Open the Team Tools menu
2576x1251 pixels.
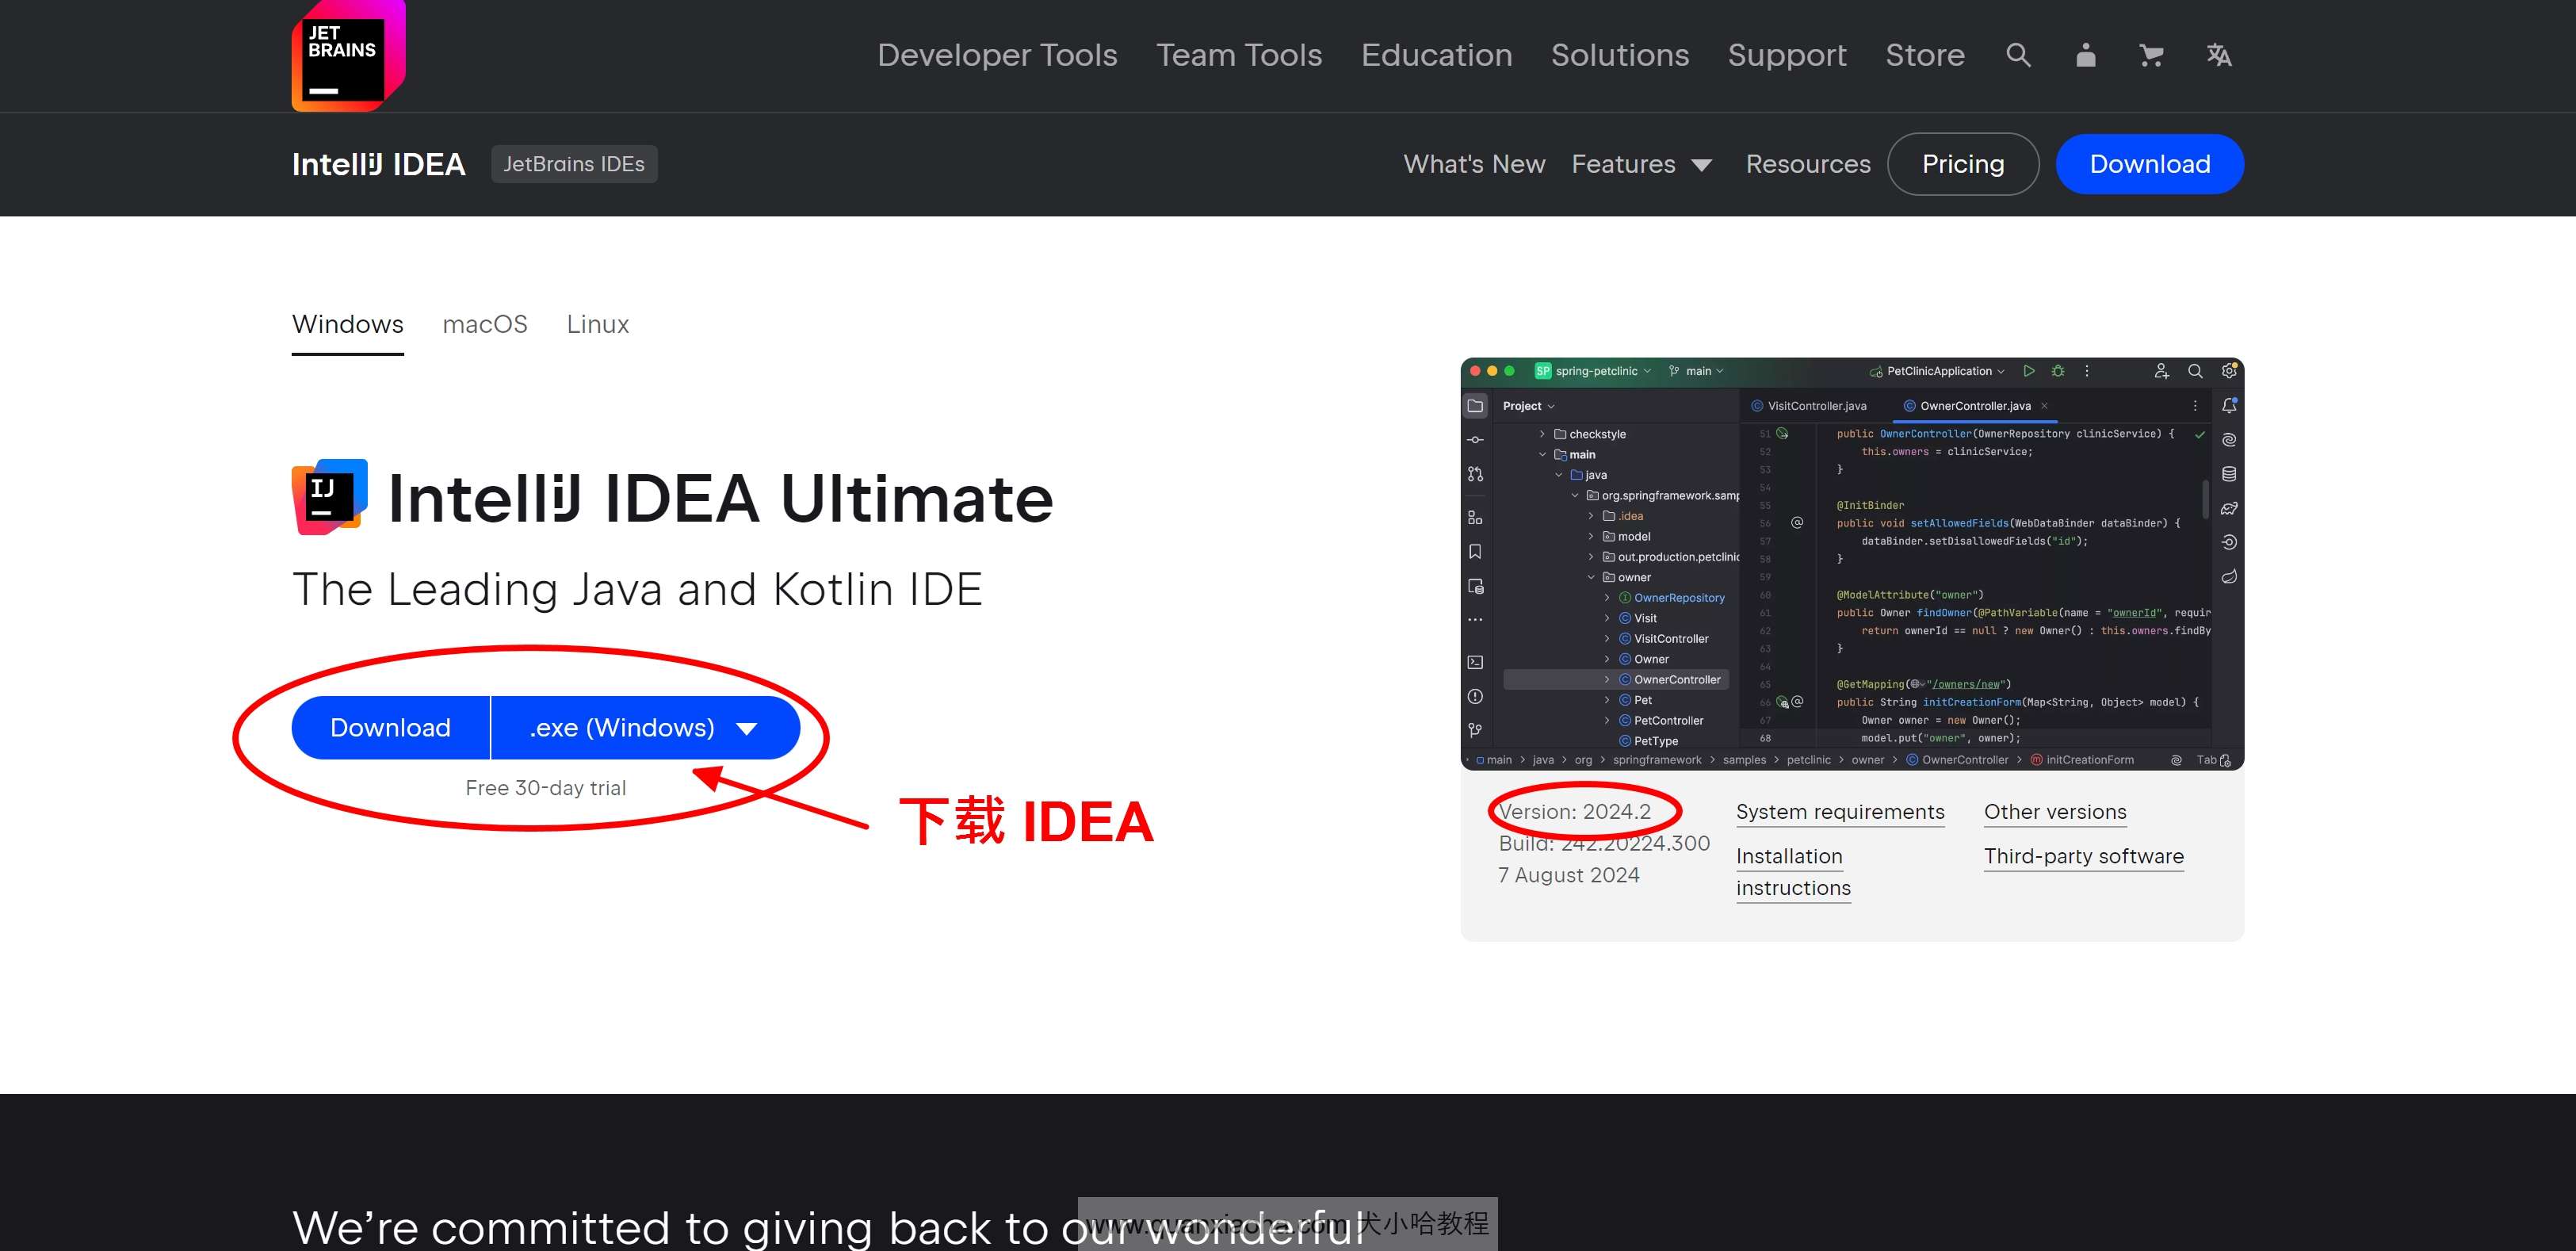[1239, 55]
